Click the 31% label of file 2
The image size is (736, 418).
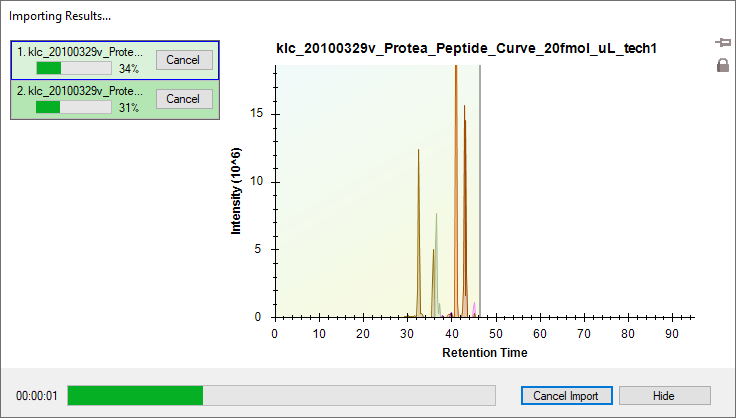pyautogui.click(x=129, y=108)
